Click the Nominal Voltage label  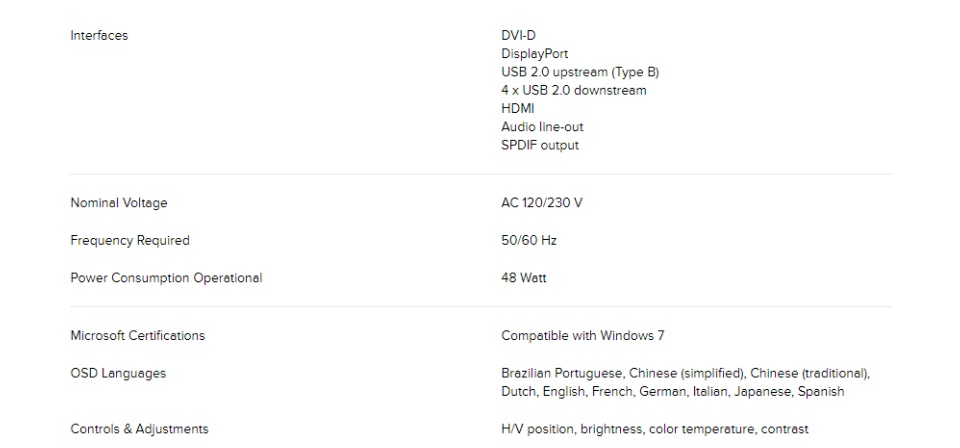pyautogui.click(x=119, y=203)
